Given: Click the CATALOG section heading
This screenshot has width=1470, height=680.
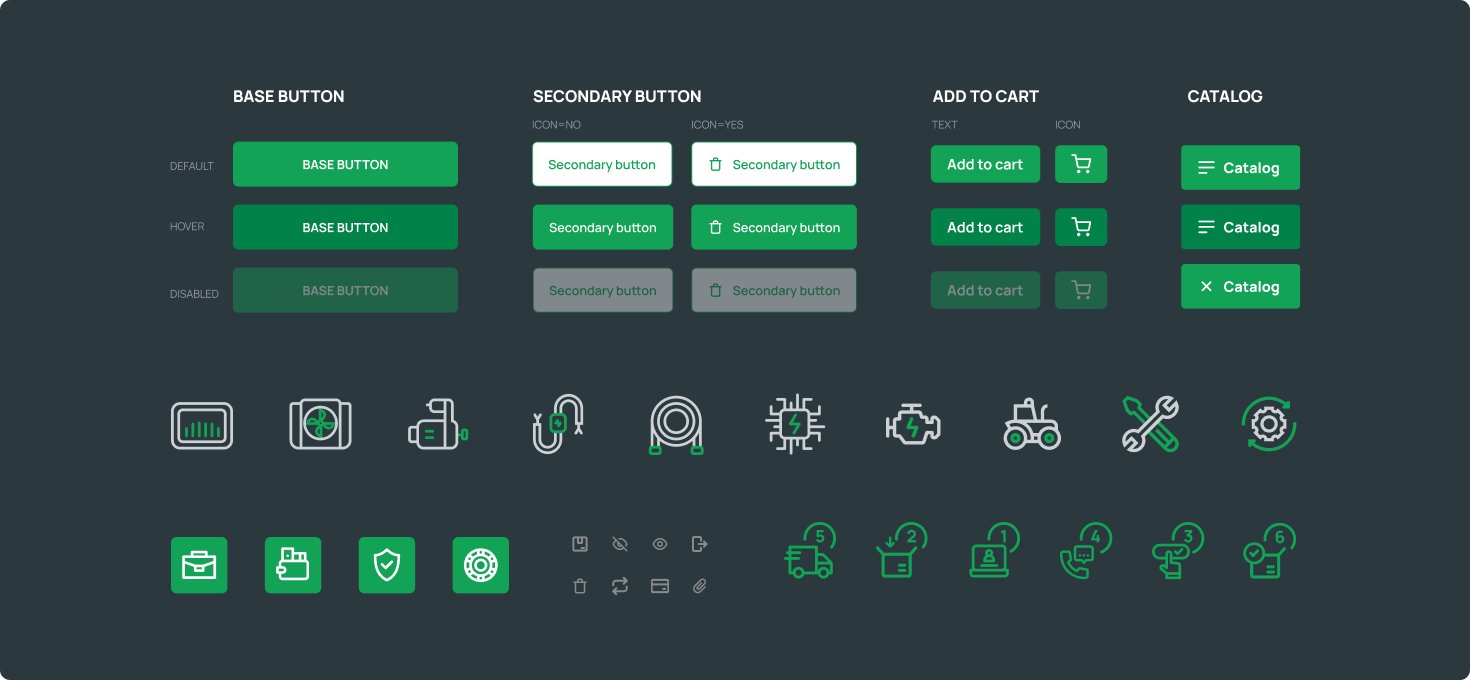Looking at the screenshot, I should [1225, 96].
